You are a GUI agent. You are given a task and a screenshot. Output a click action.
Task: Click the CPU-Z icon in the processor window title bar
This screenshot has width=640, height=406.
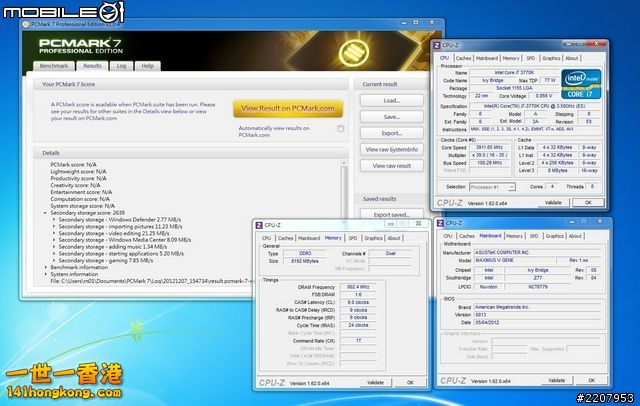tap(438, 46)
